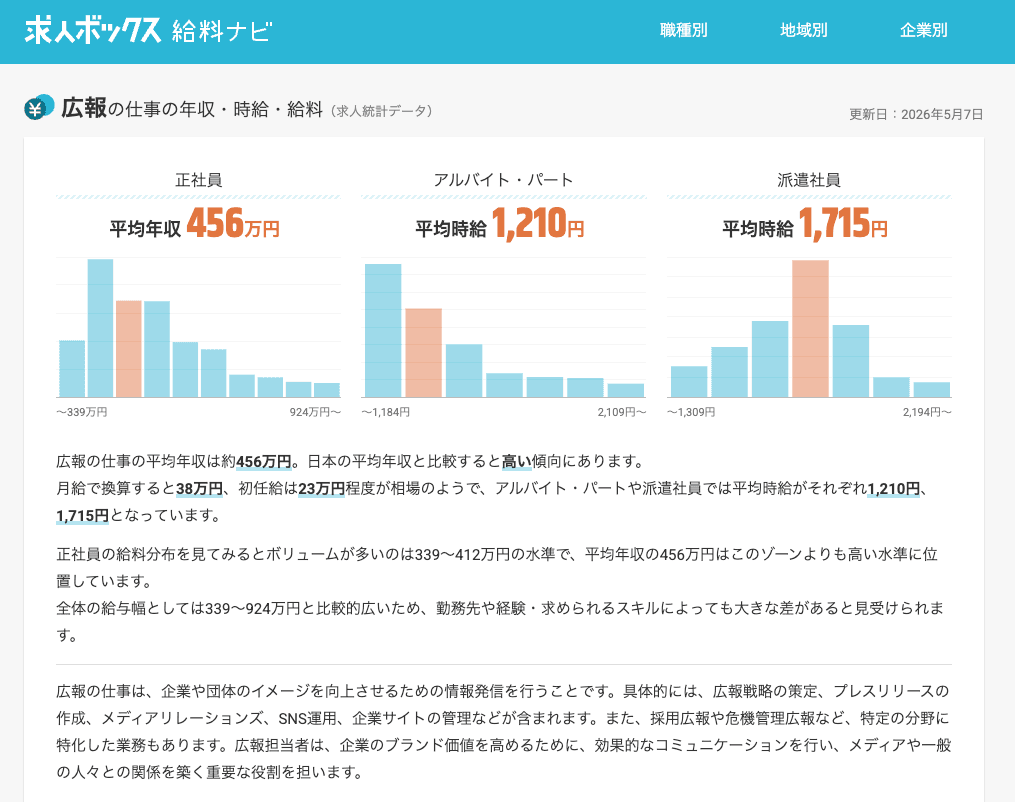Click the underlined 23万円 text
This screenshot has height=802, width=1015.
coord(321,489)
